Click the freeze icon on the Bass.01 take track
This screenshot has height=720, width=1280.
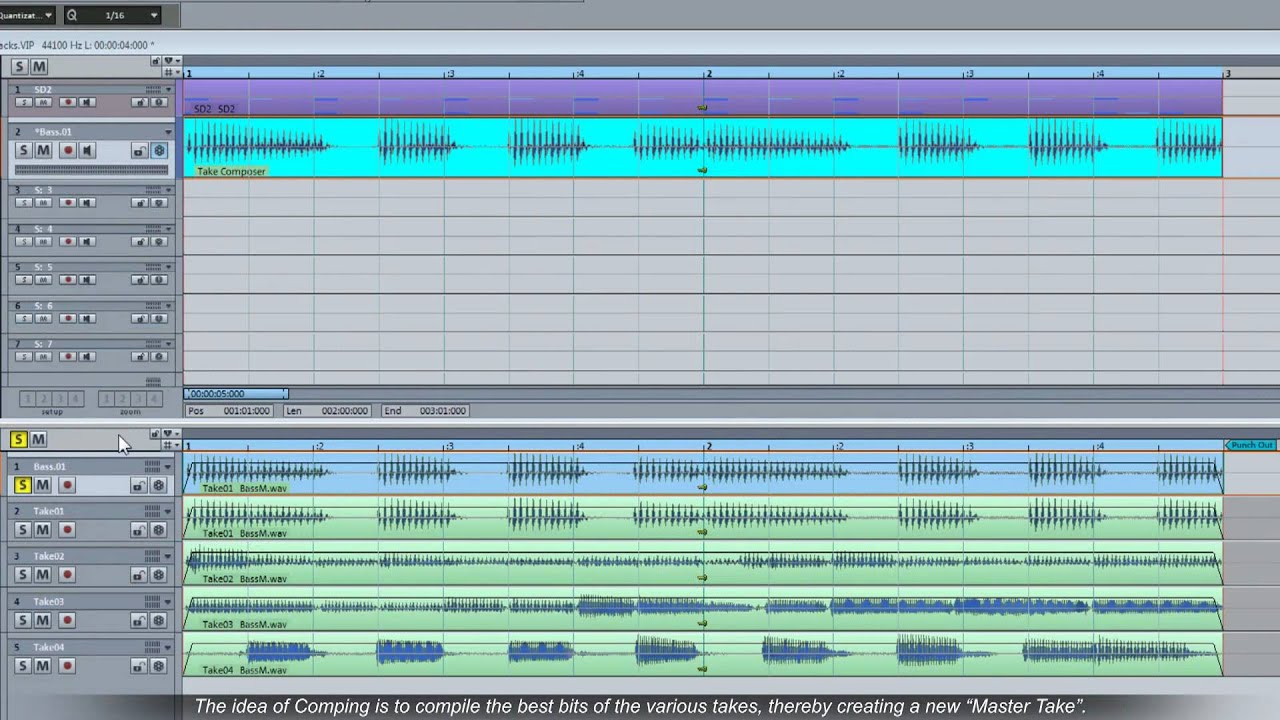[158, 486]
